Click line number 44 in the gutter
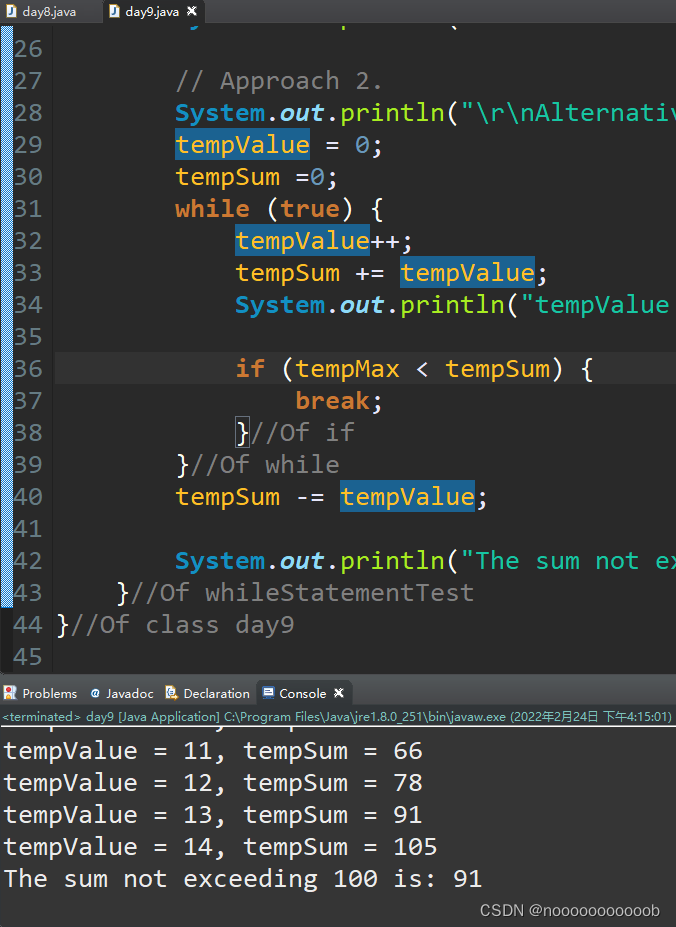This screenshot has width=676, height=927. [28, 625]
